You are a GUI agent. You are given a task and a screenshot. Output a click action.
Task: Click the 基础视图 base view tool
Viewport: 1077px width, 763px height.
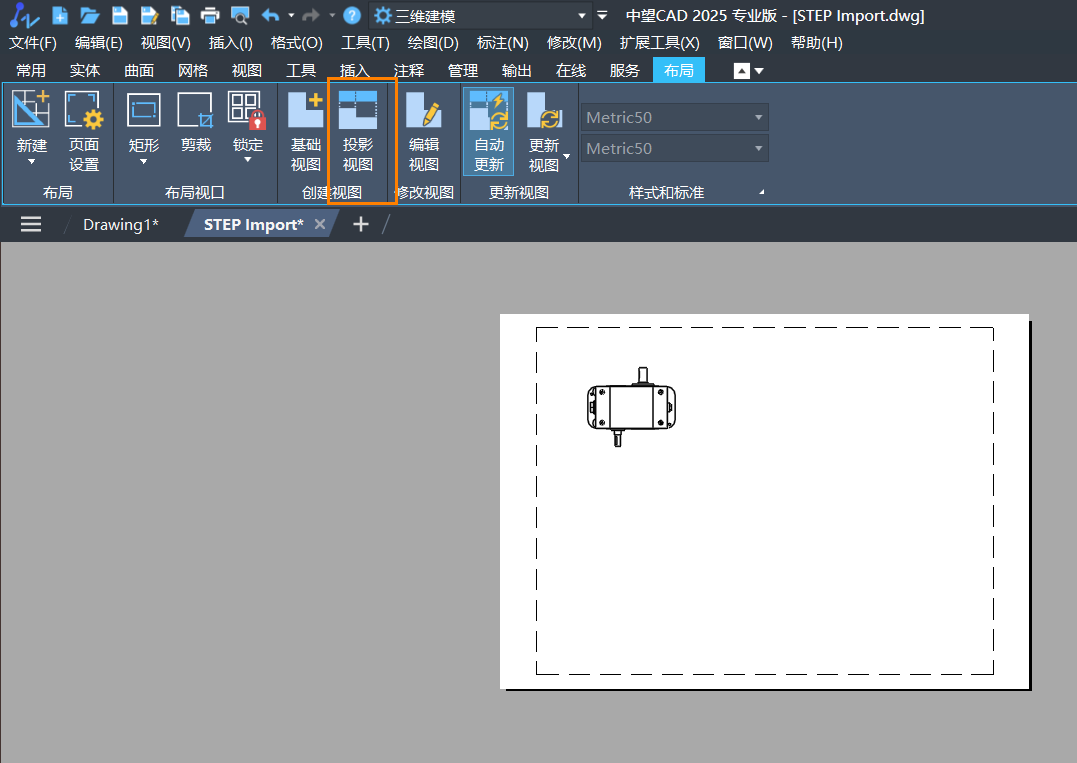(306, 132)
